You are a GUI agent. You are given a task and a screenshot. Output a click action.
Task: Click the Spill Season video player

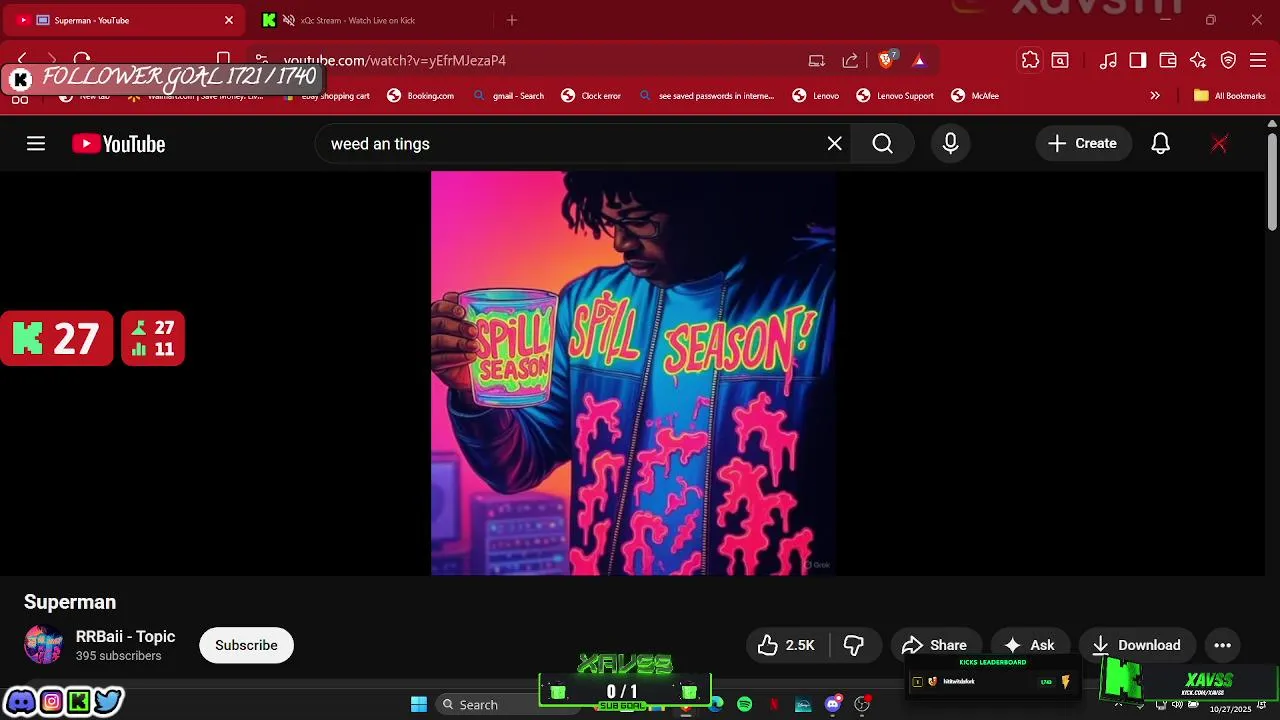point(633,373)
